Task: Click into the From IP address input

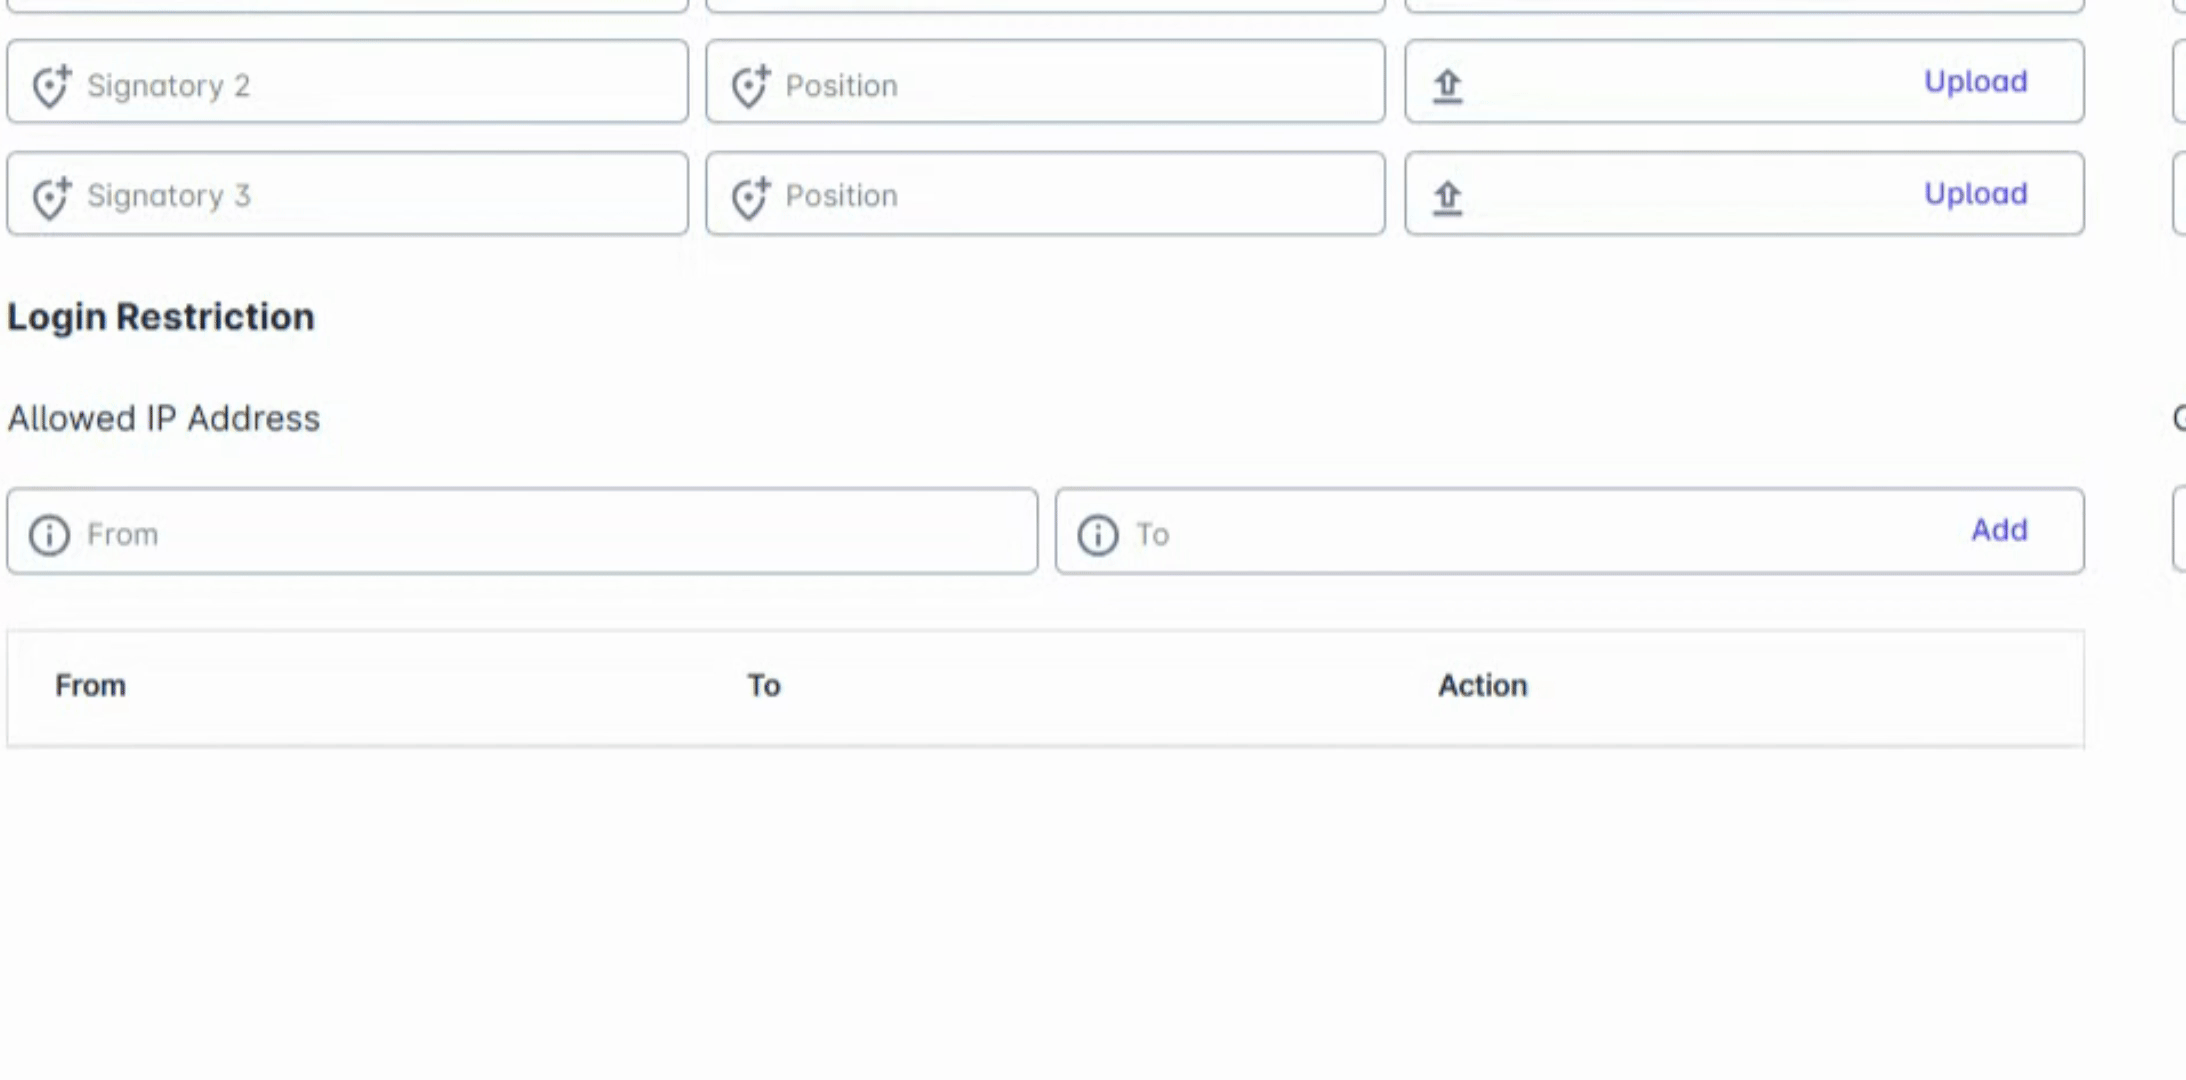Action: click(550, 533)
